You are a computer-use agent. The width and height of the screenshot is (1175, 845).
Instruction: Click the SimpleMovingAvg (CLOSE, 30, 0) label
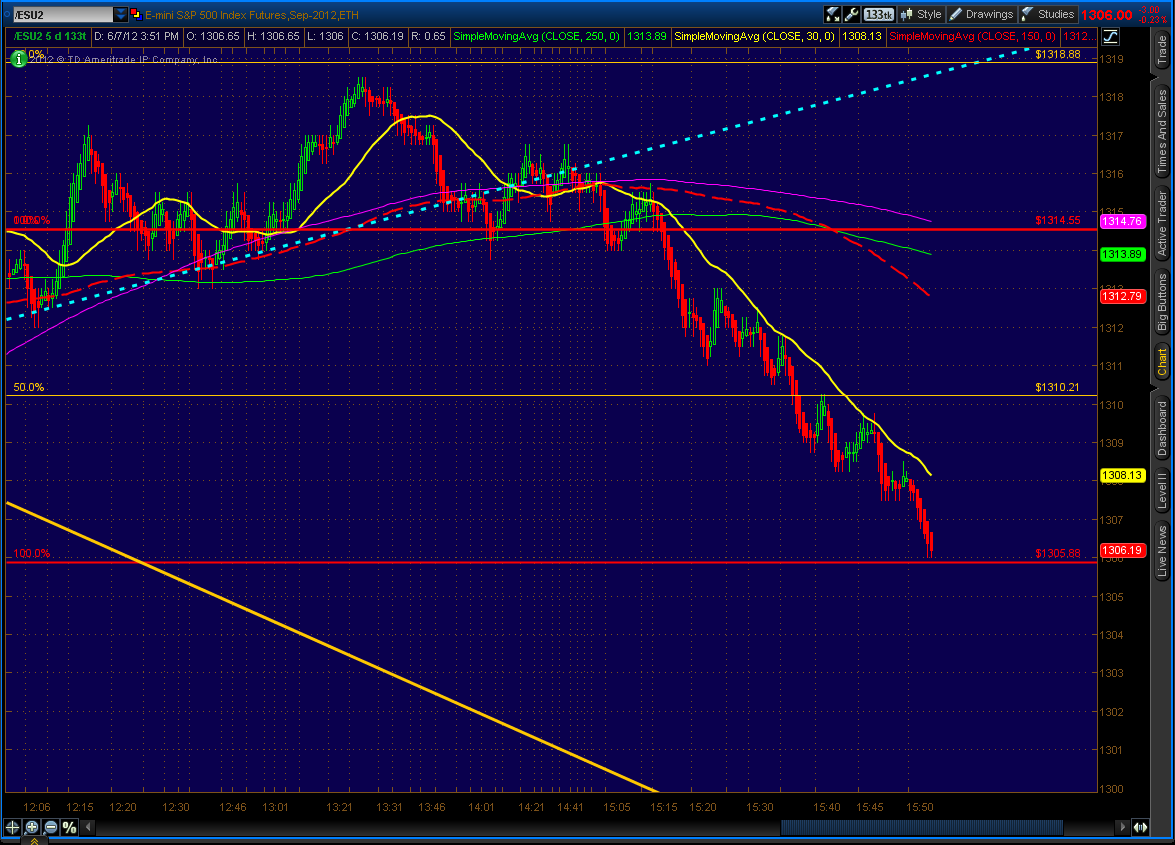tap(754, 36)
